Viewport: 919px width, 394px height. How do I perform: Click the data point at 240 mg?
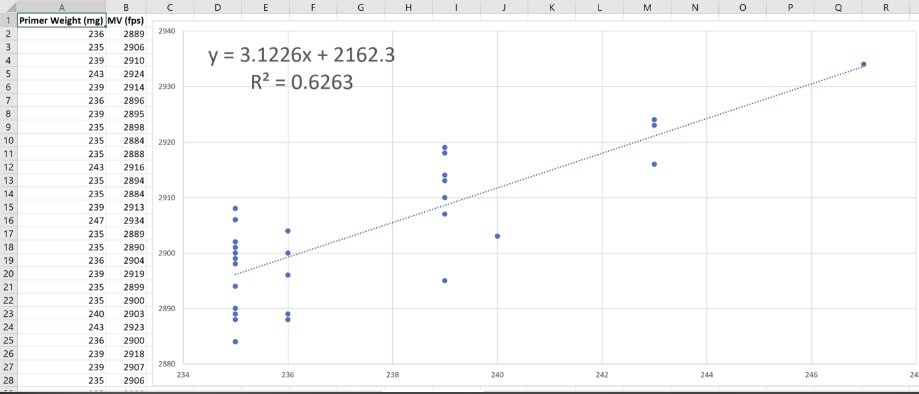(497, 236)
